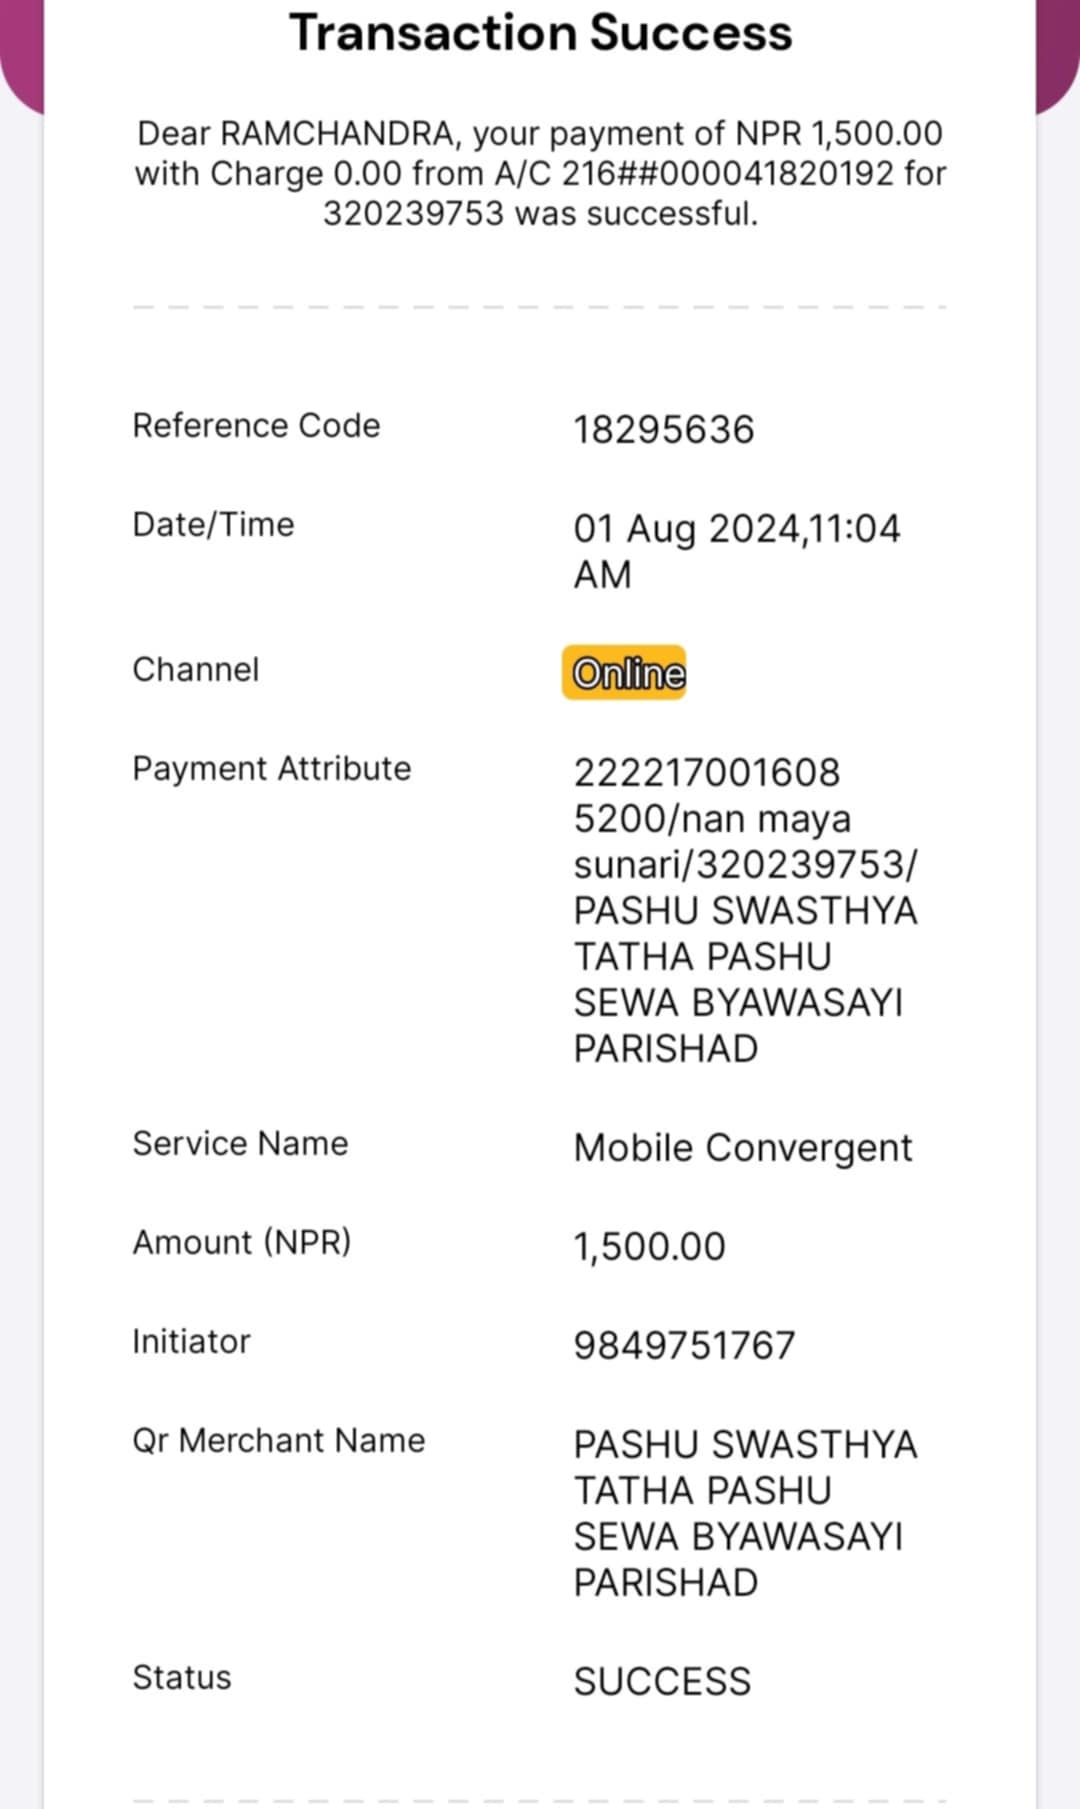
Task: Select initiator number 9849751767
Action: [685, 1346]
